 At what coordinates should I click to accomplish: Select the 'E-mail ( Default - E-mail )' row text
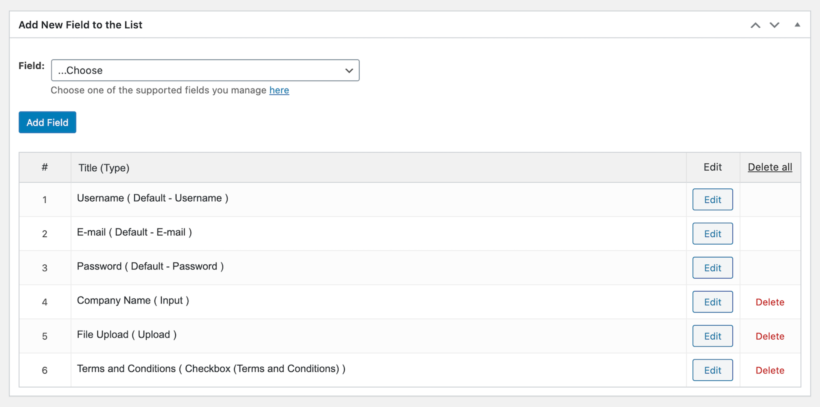134,232
